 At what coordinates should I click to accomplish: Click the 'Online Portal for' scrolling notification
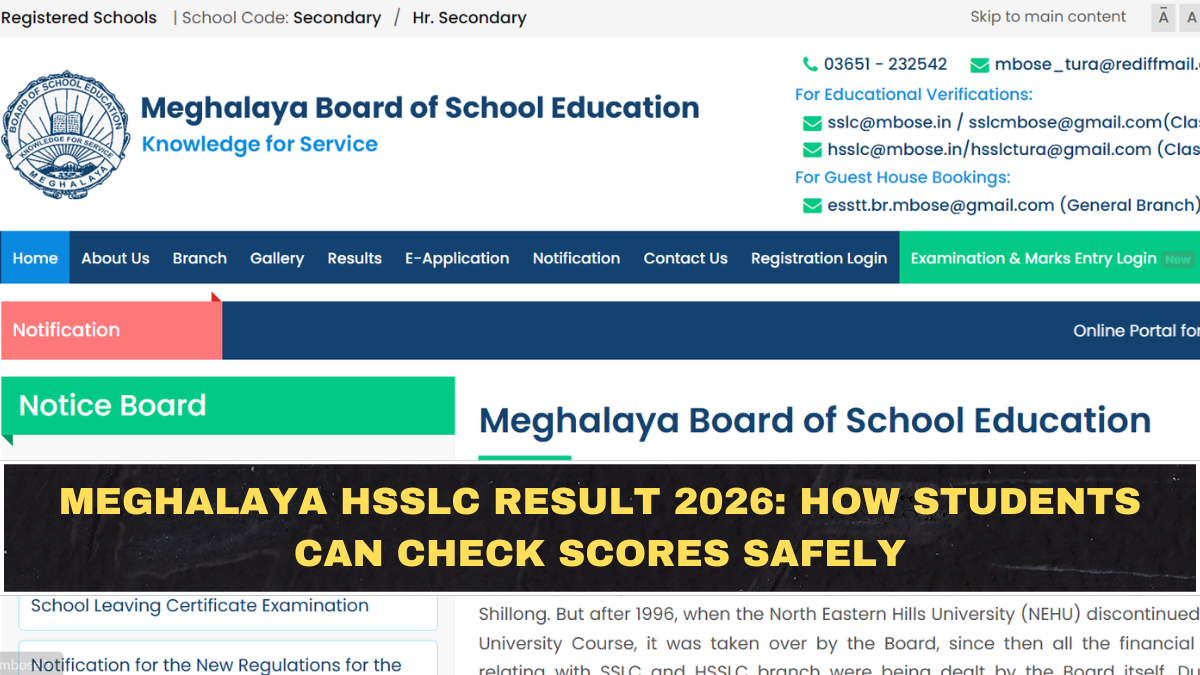point(1136,331)
